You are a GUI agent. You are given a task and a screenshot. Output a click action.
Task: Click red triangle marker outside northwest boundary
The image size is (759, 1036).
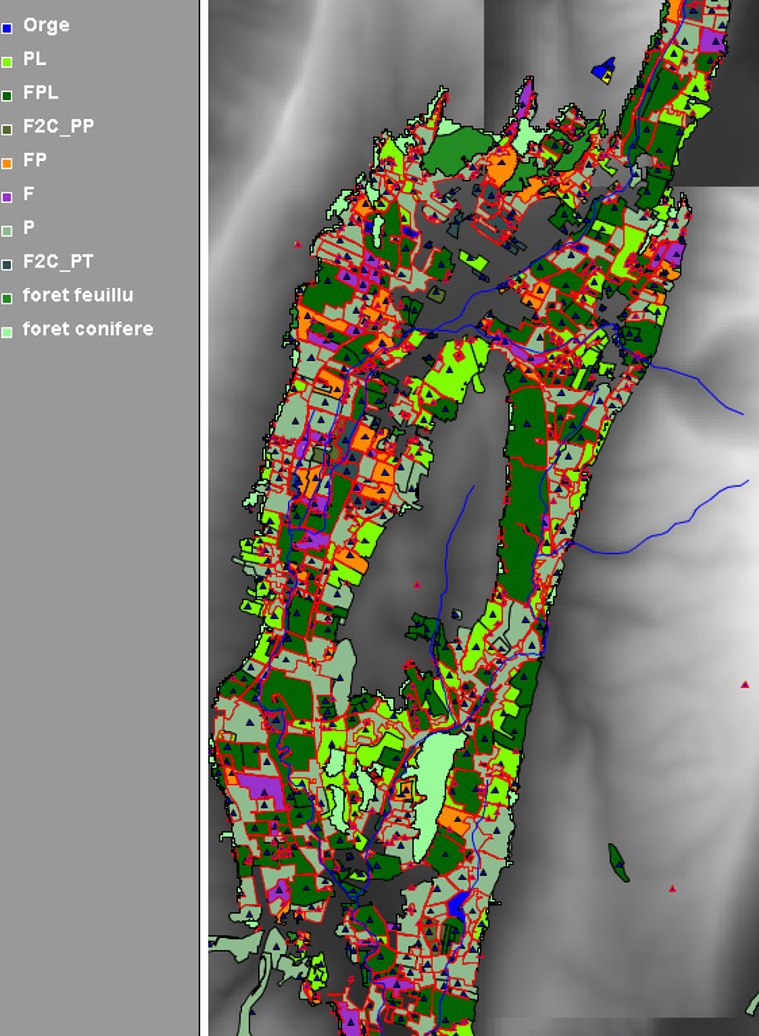tap(297, 244)
